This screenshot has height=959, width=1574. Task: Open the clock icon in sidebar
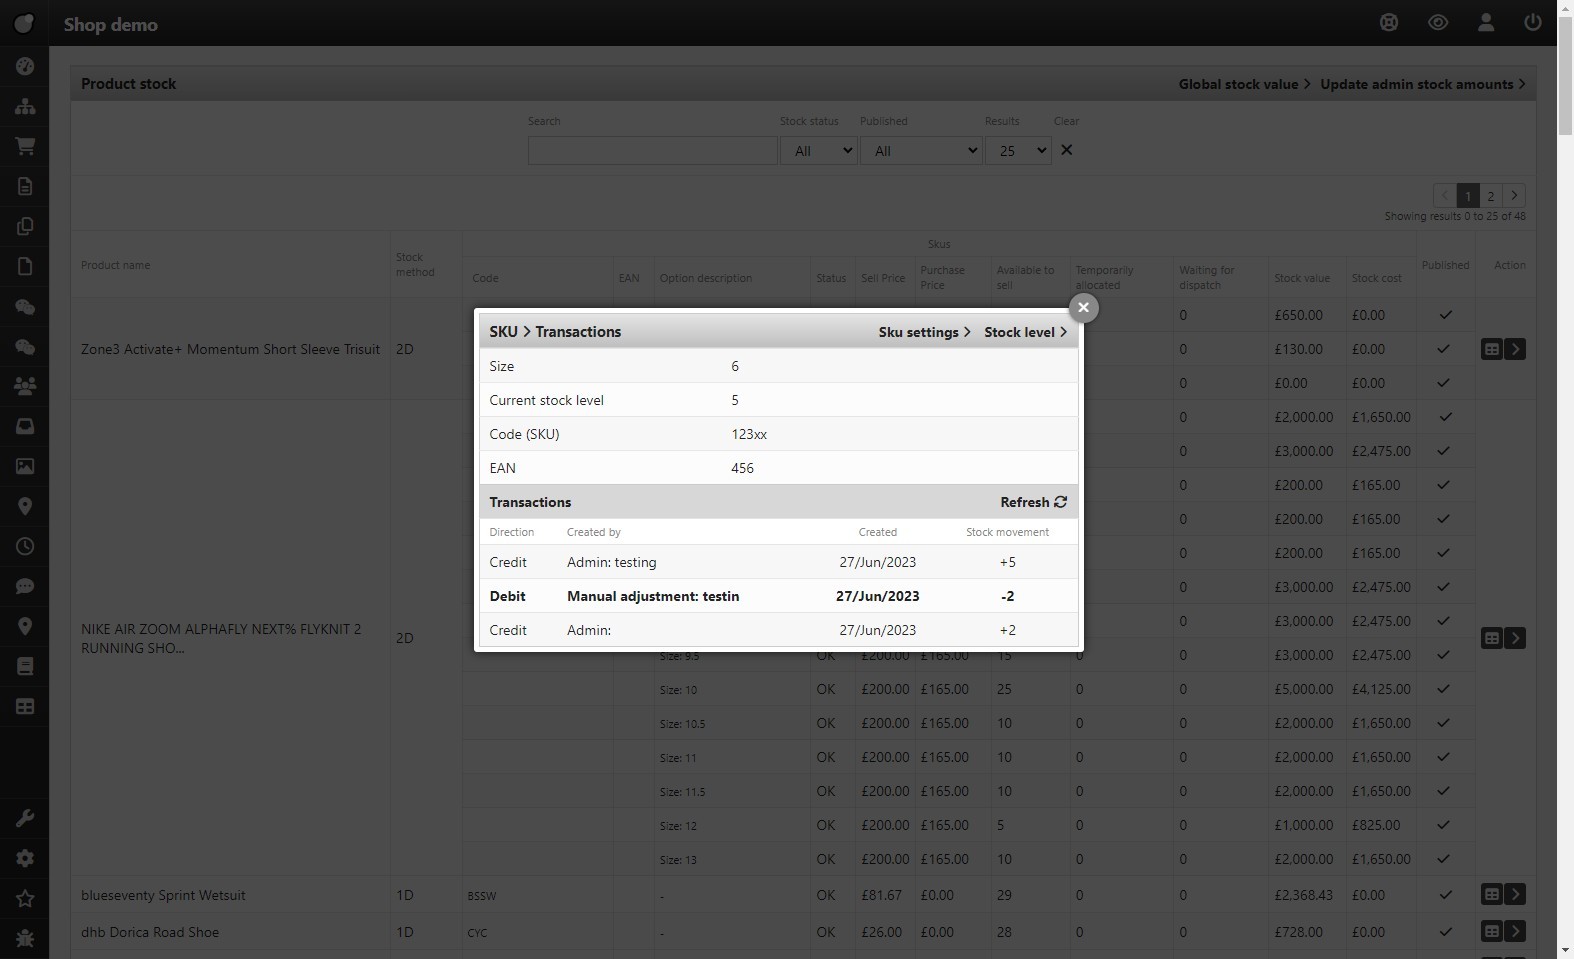[25, 546]
